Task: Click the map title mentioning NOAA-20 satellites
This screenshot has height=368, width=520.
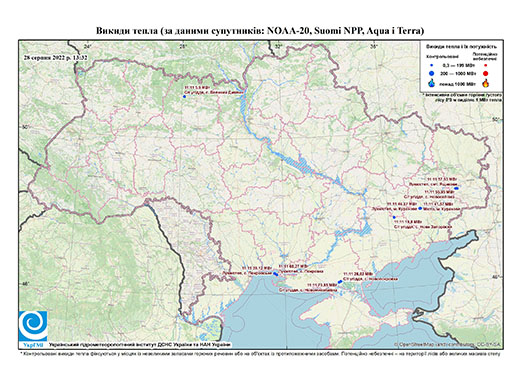Action: pos(260,31)
